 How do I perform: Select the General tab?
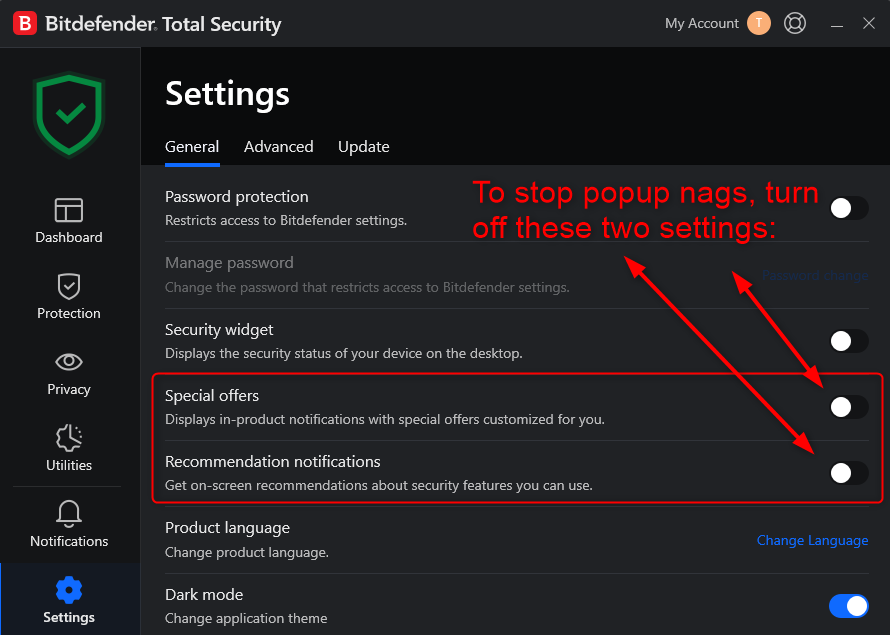(x=192, y=147)
